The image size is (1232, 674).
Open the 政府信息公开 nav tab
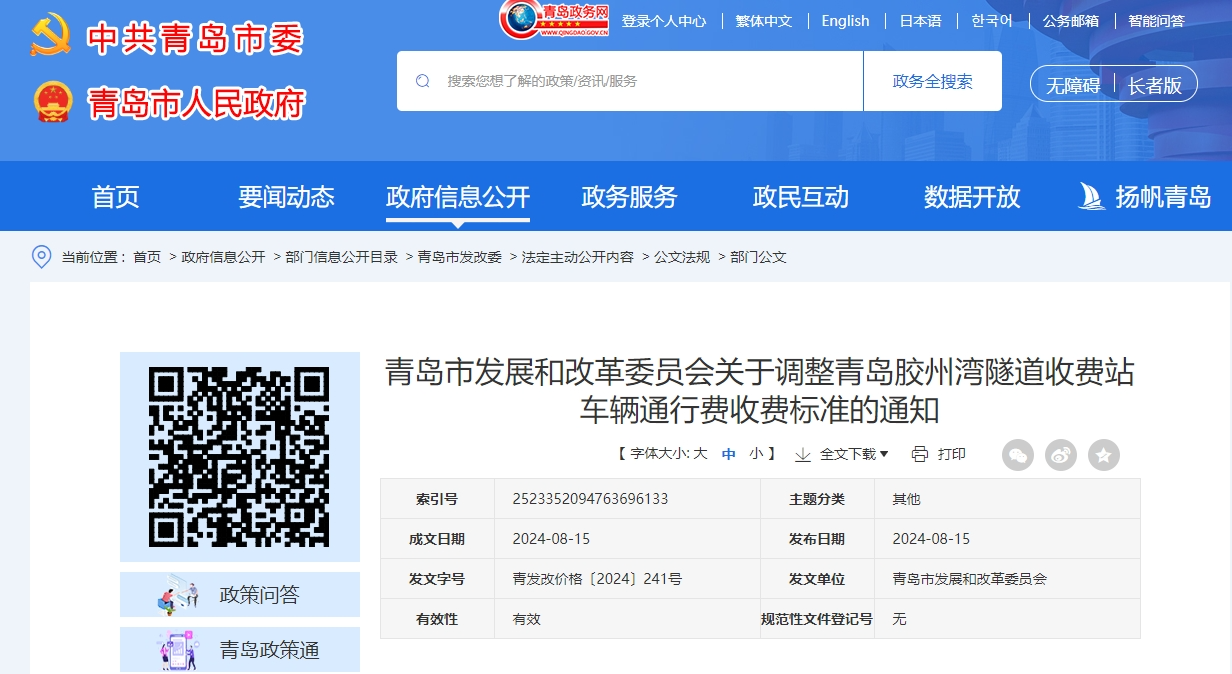[458, 197]
